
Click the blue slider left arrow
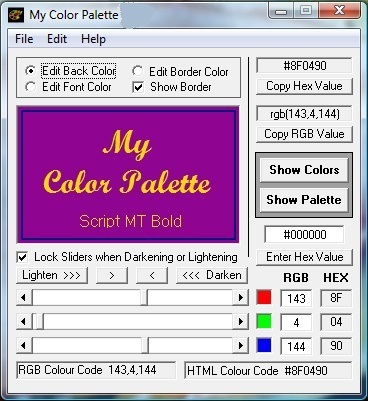(x=24, y=346)
